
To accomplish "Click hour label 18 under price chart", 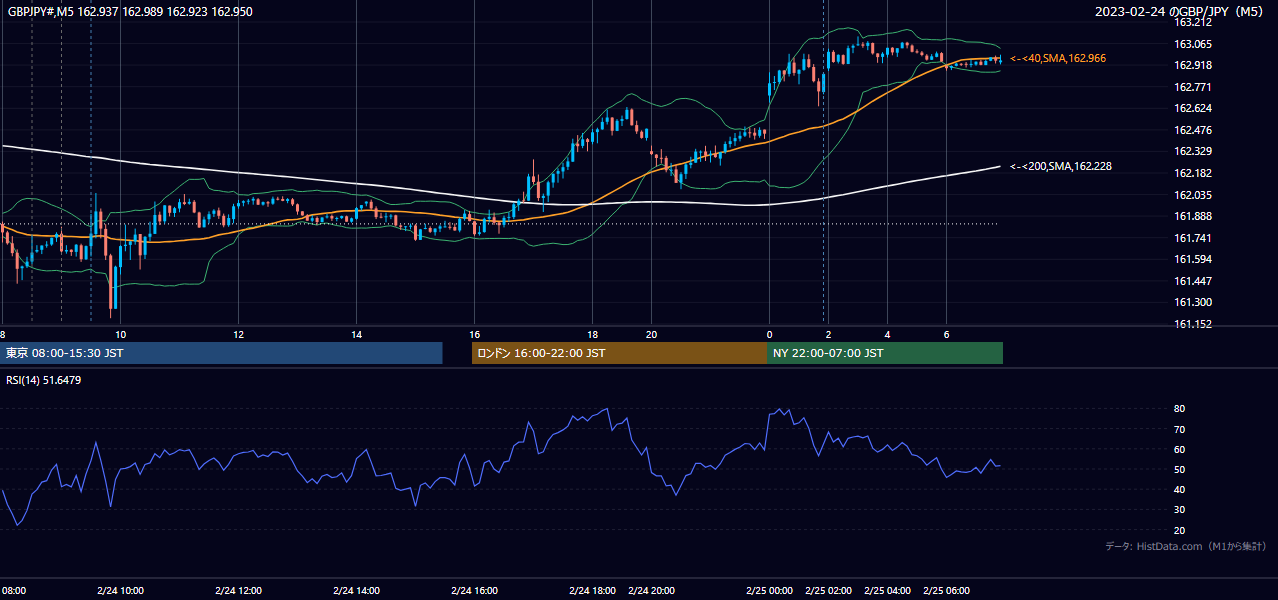I will [592, 335].
